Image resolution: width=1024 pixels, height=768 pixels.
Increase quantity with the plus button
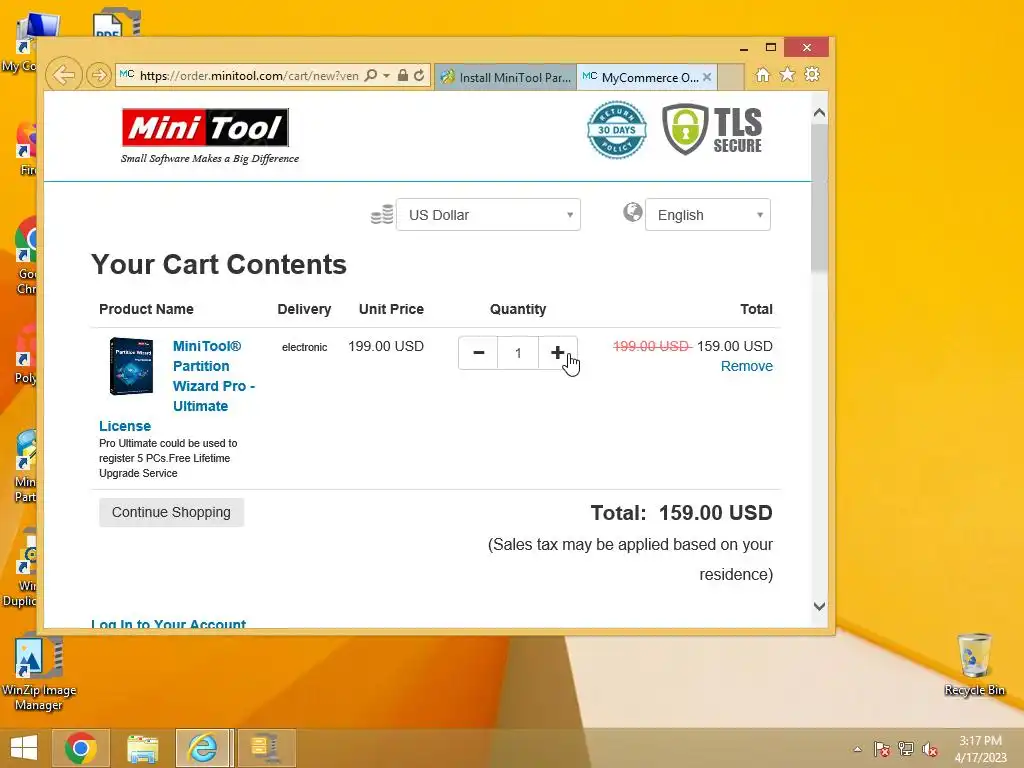(x=557, y=353)
